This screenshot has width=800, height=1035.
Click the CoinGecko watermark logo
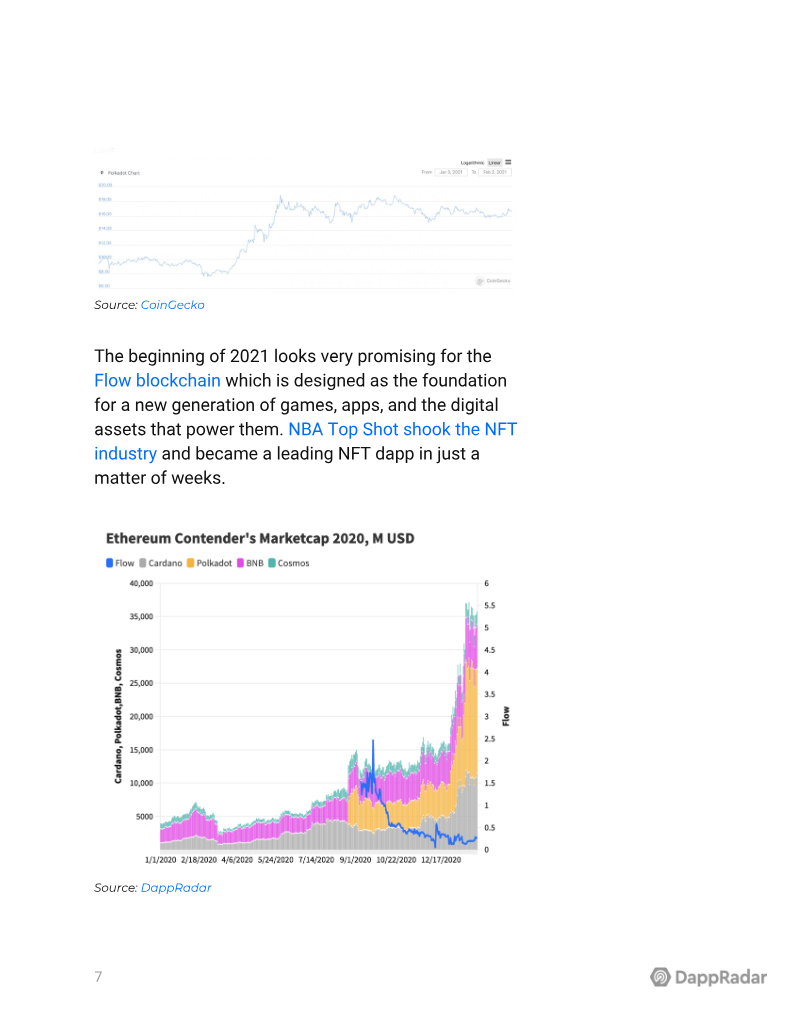(x=480, y=281)
